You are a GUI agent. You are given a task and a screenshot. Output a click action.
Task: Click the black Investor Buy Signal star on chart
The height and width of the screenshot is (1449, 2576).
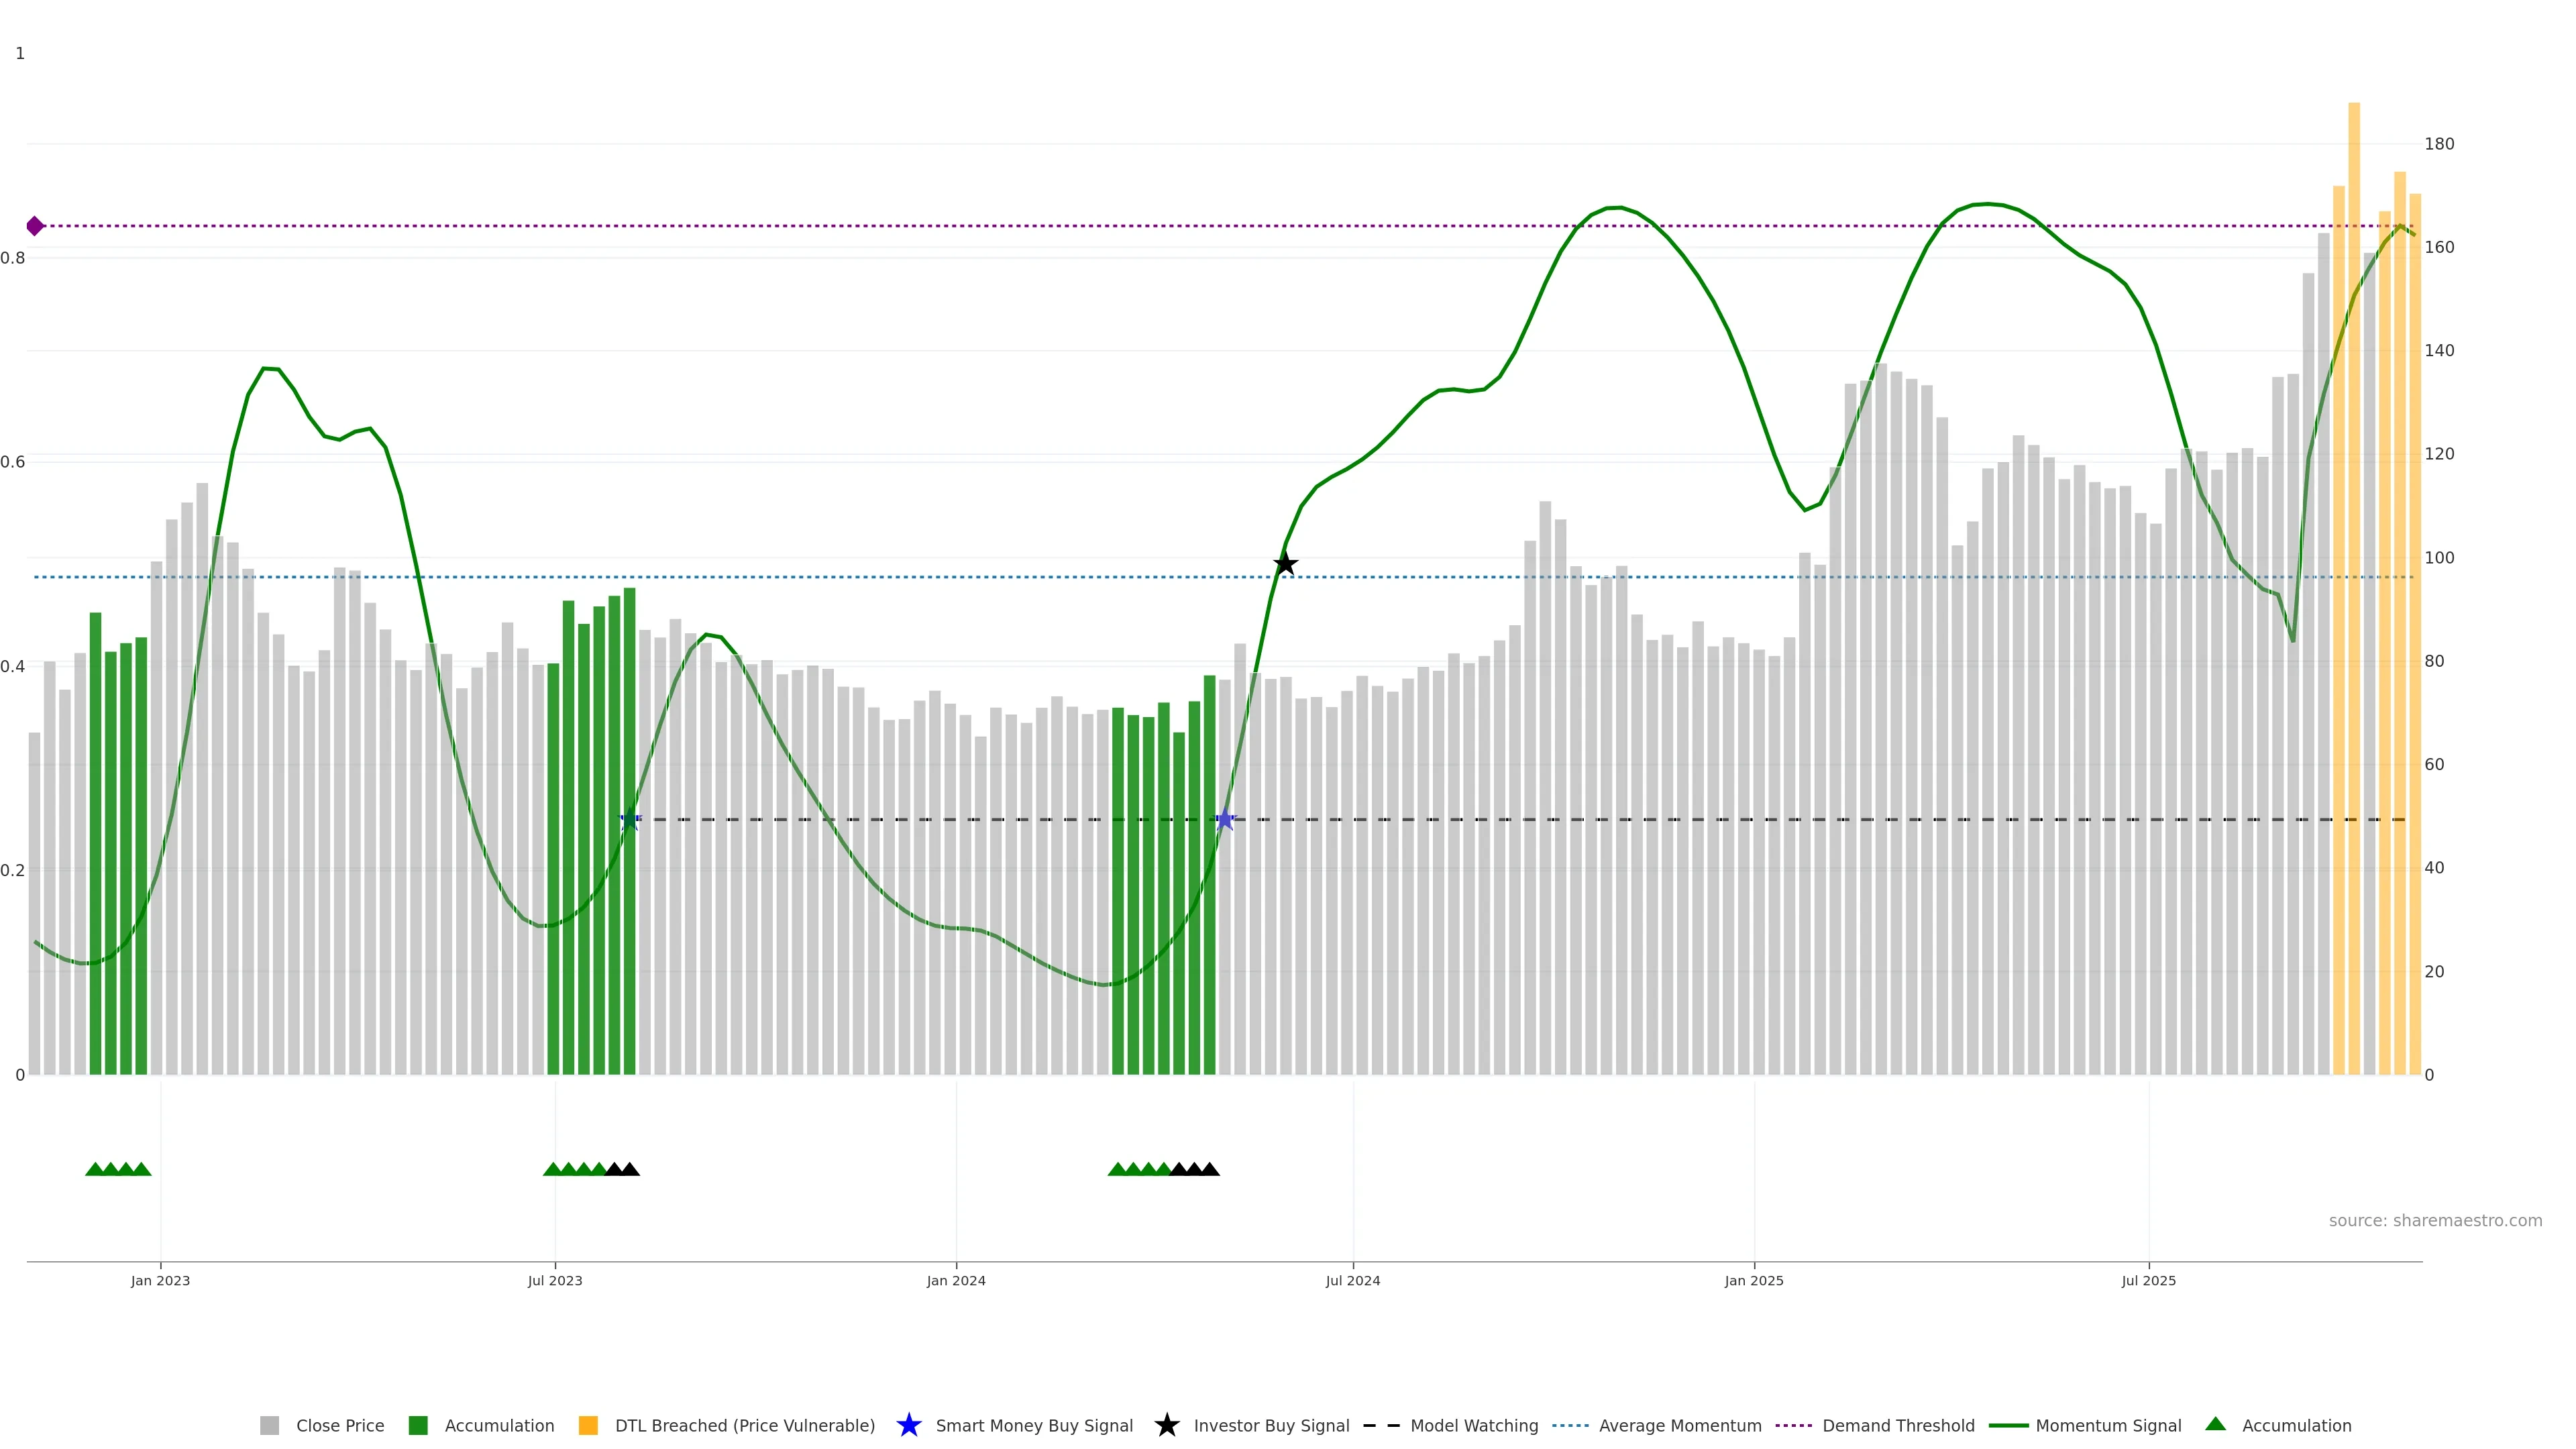click(1285, 564)
